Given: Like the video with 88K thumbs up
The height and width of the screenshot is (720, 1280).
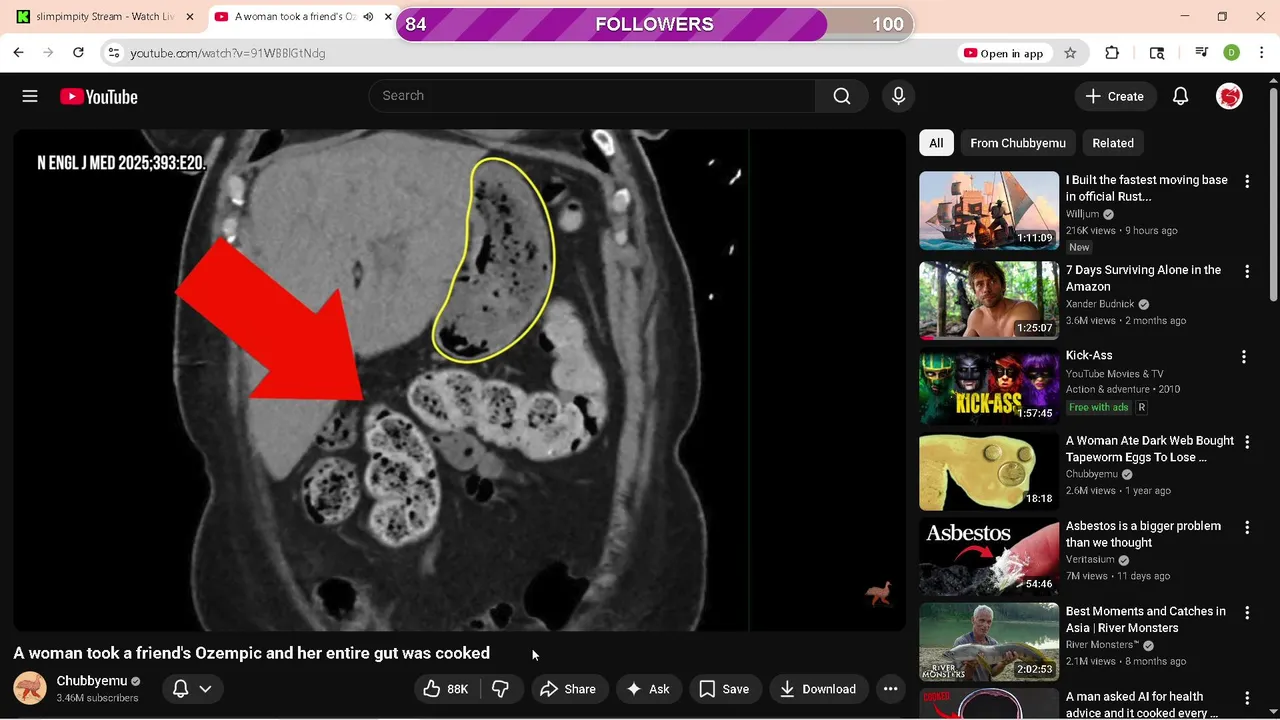Looking at the screenshot, I should [446, 689].
